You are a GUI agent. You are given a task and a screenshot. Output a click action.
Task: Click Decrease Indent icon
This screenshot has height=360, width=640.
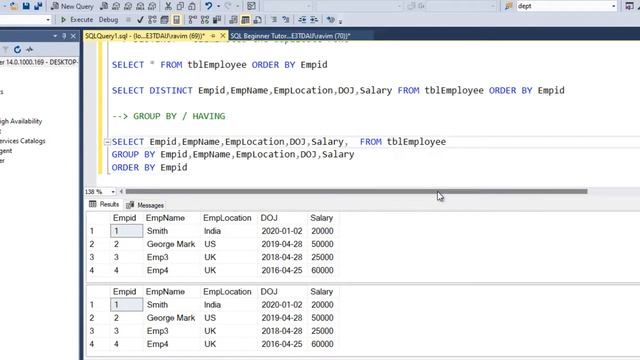(x=302, y=20)
